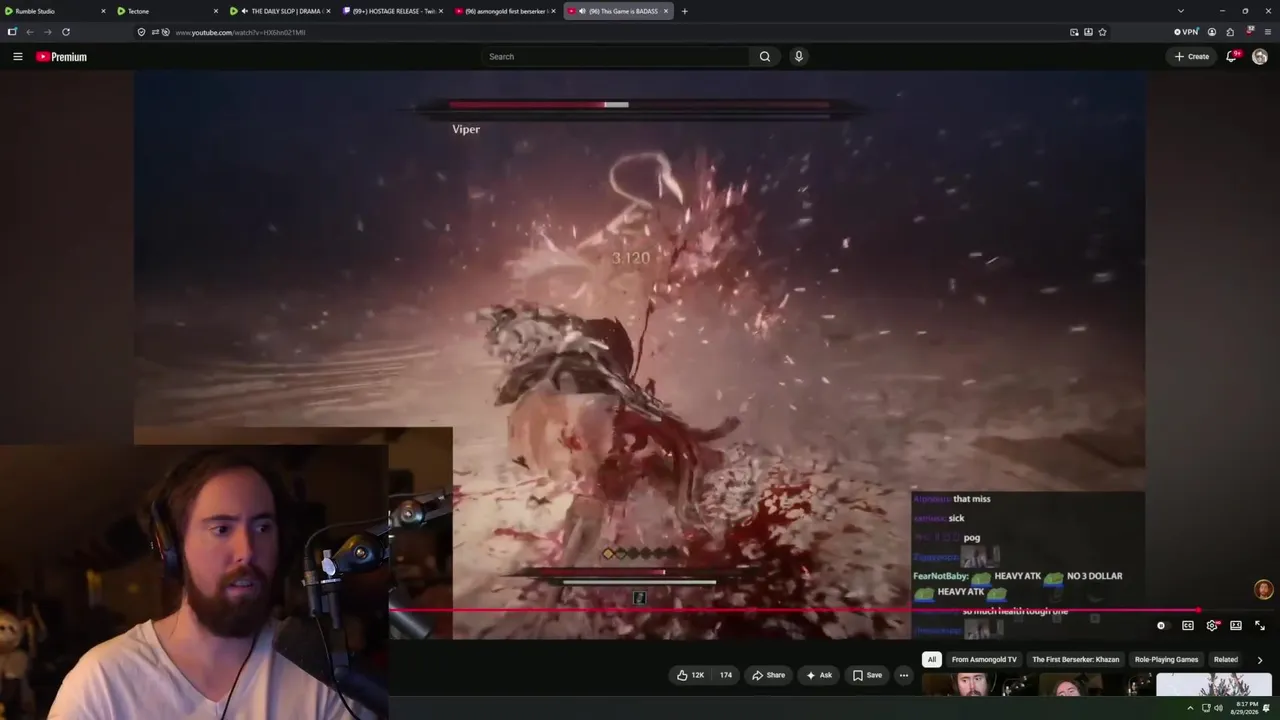Open the browser VPN button
The width and height of the screenshot is (1280, 720).
[x=1186, y=32]
